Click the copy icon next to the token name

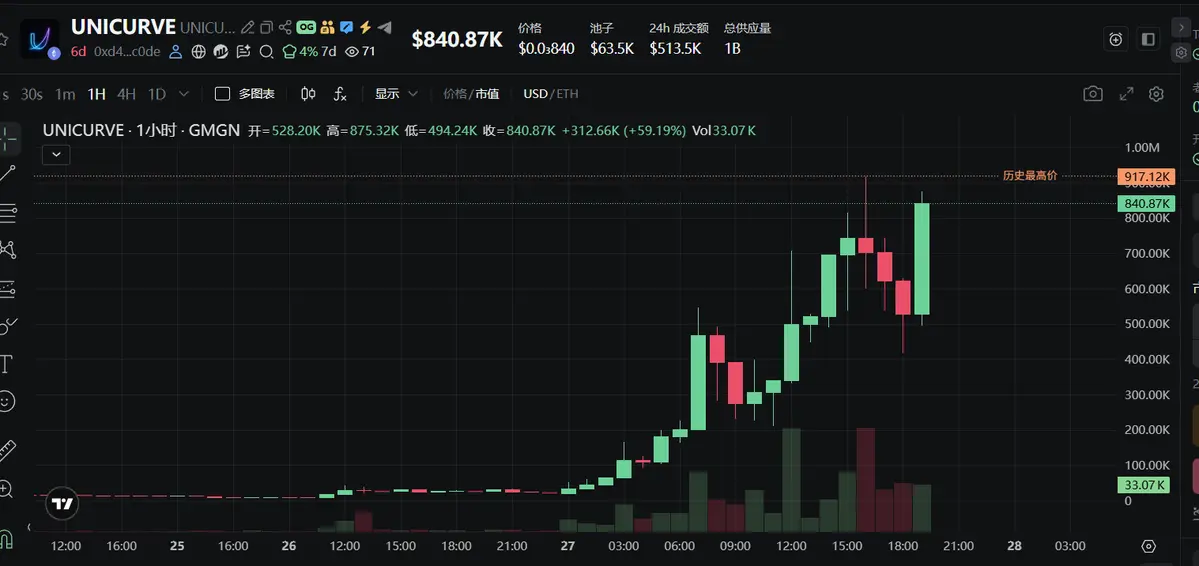266,28
